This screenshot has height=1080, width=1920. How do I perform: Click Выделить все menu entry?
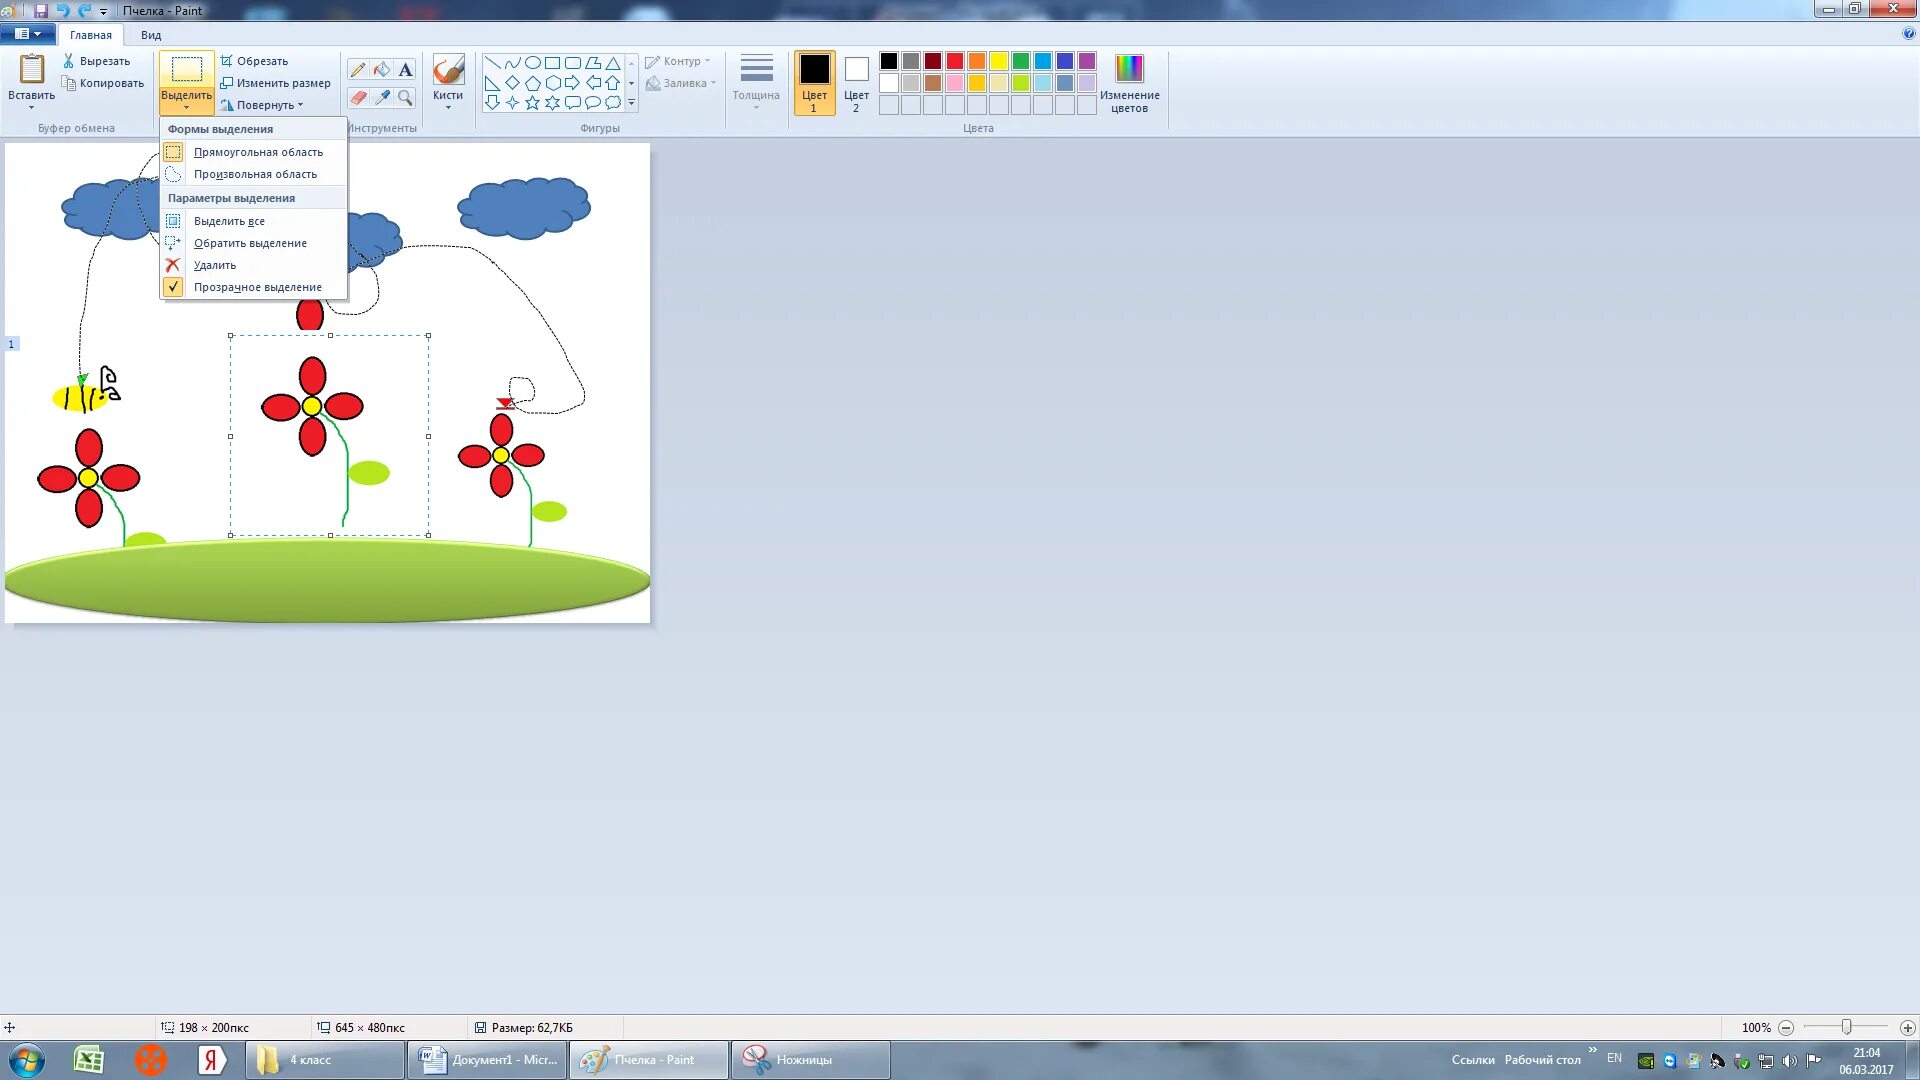click(229, 221)
